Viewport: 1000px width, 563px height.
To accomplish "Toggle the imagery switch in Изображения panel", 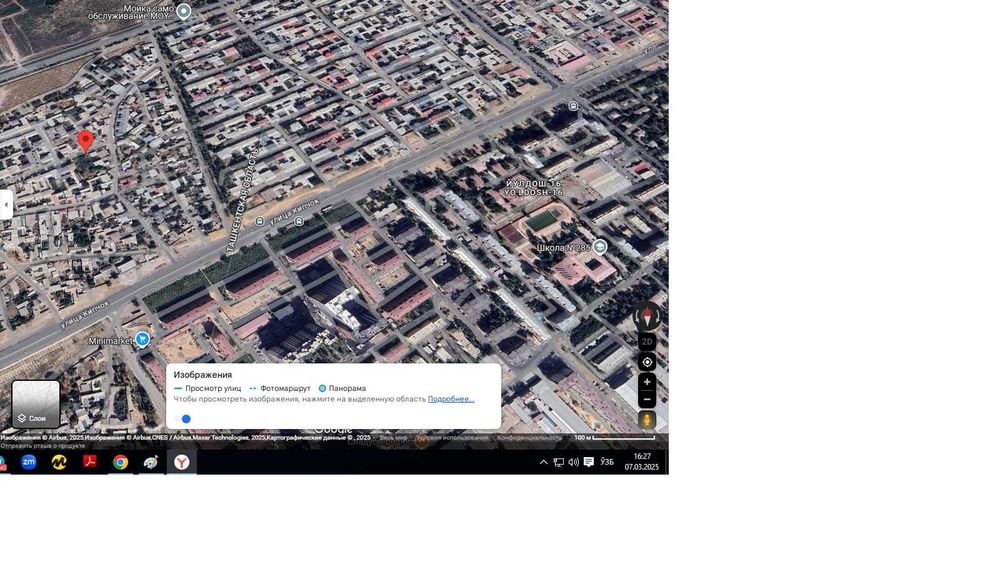I will point(182,419).
